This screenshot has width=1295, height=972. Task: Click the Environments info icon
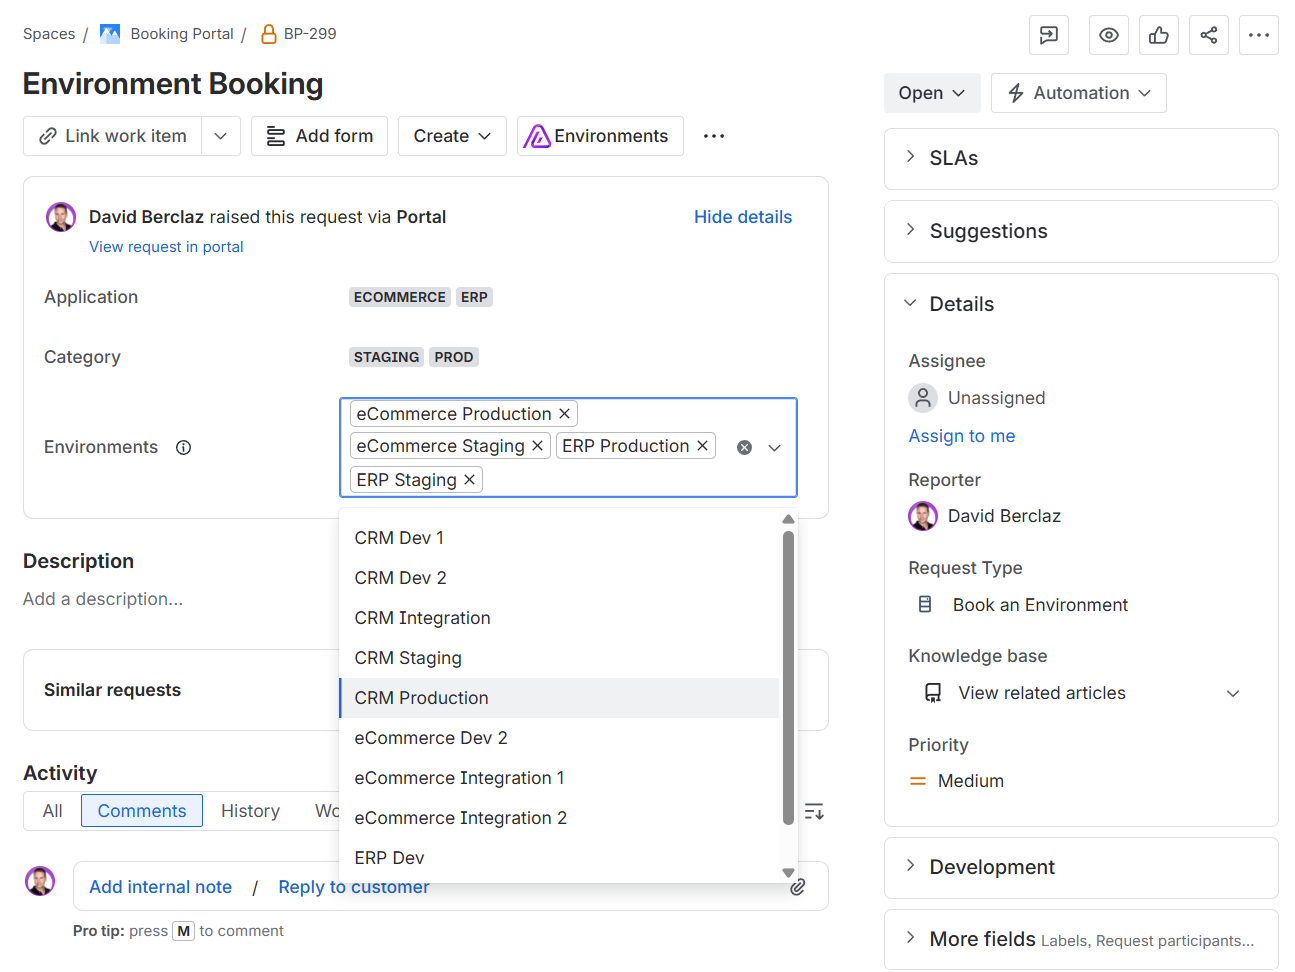coord(184,447)
